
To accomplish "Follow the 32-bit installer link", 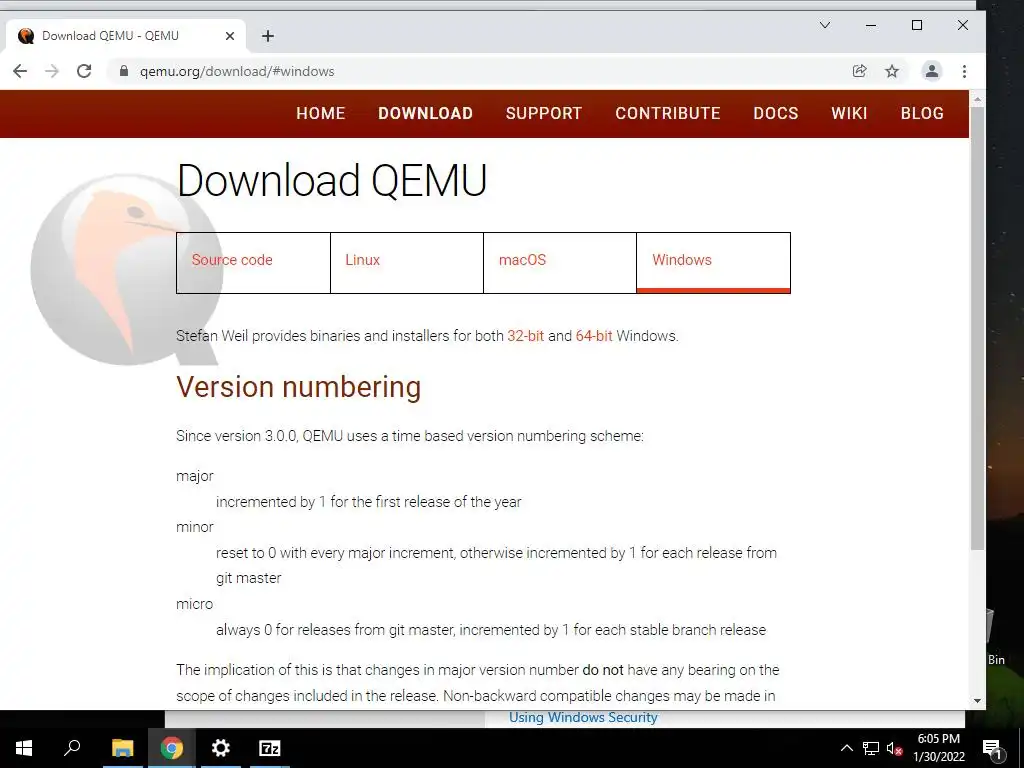I will tap(526, 336).
